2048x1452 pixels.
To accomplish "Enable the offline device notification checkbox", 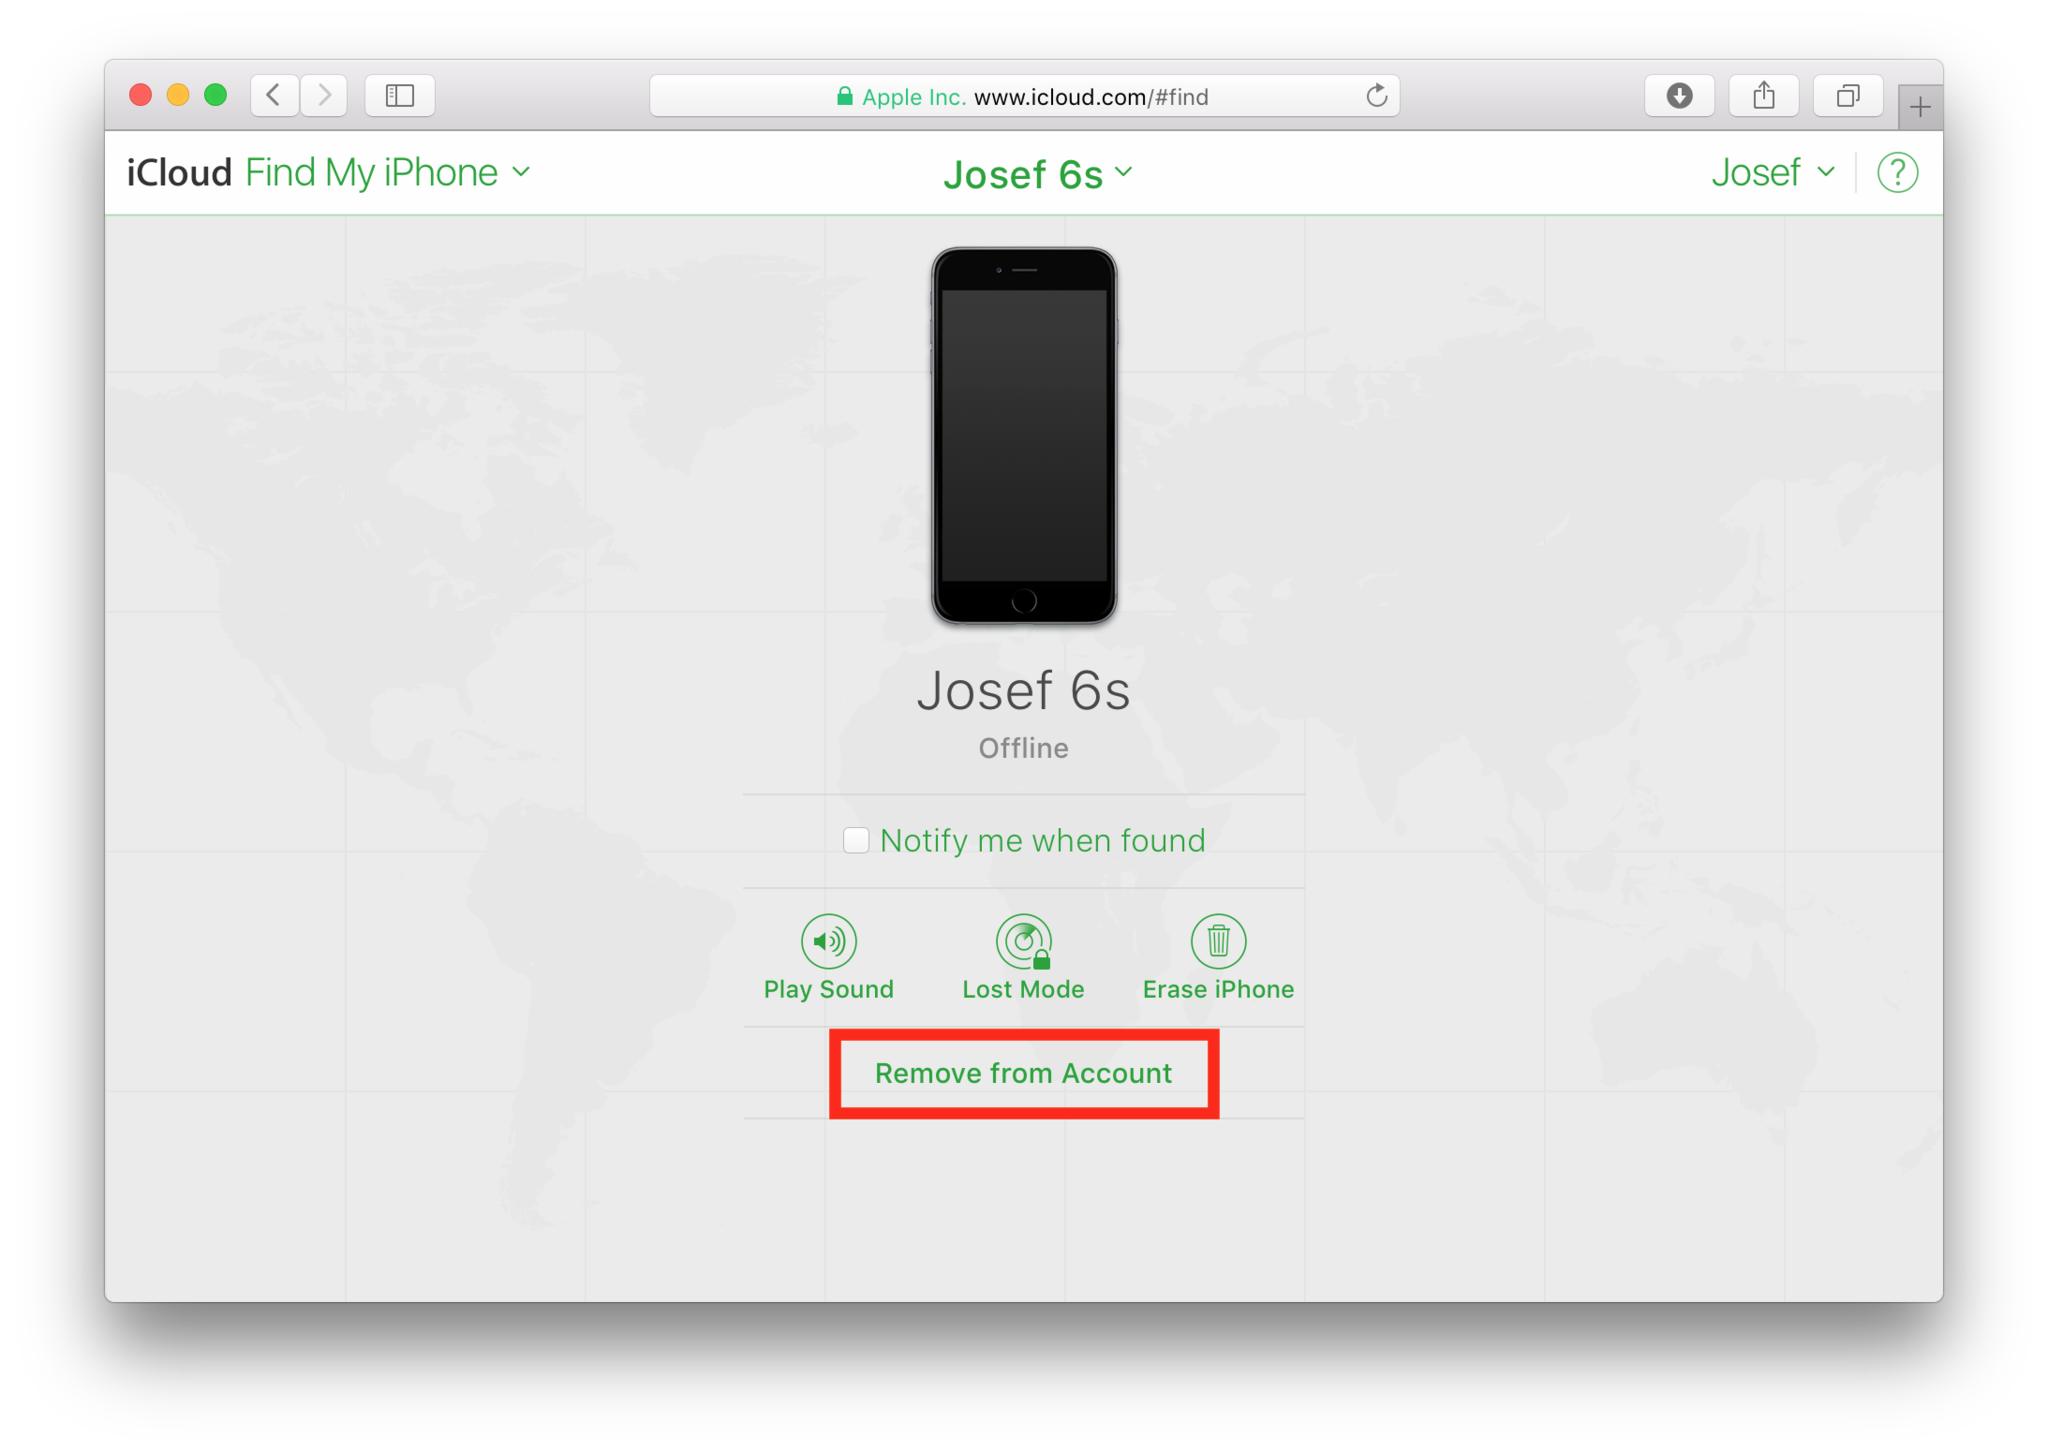I will [857, 841].
